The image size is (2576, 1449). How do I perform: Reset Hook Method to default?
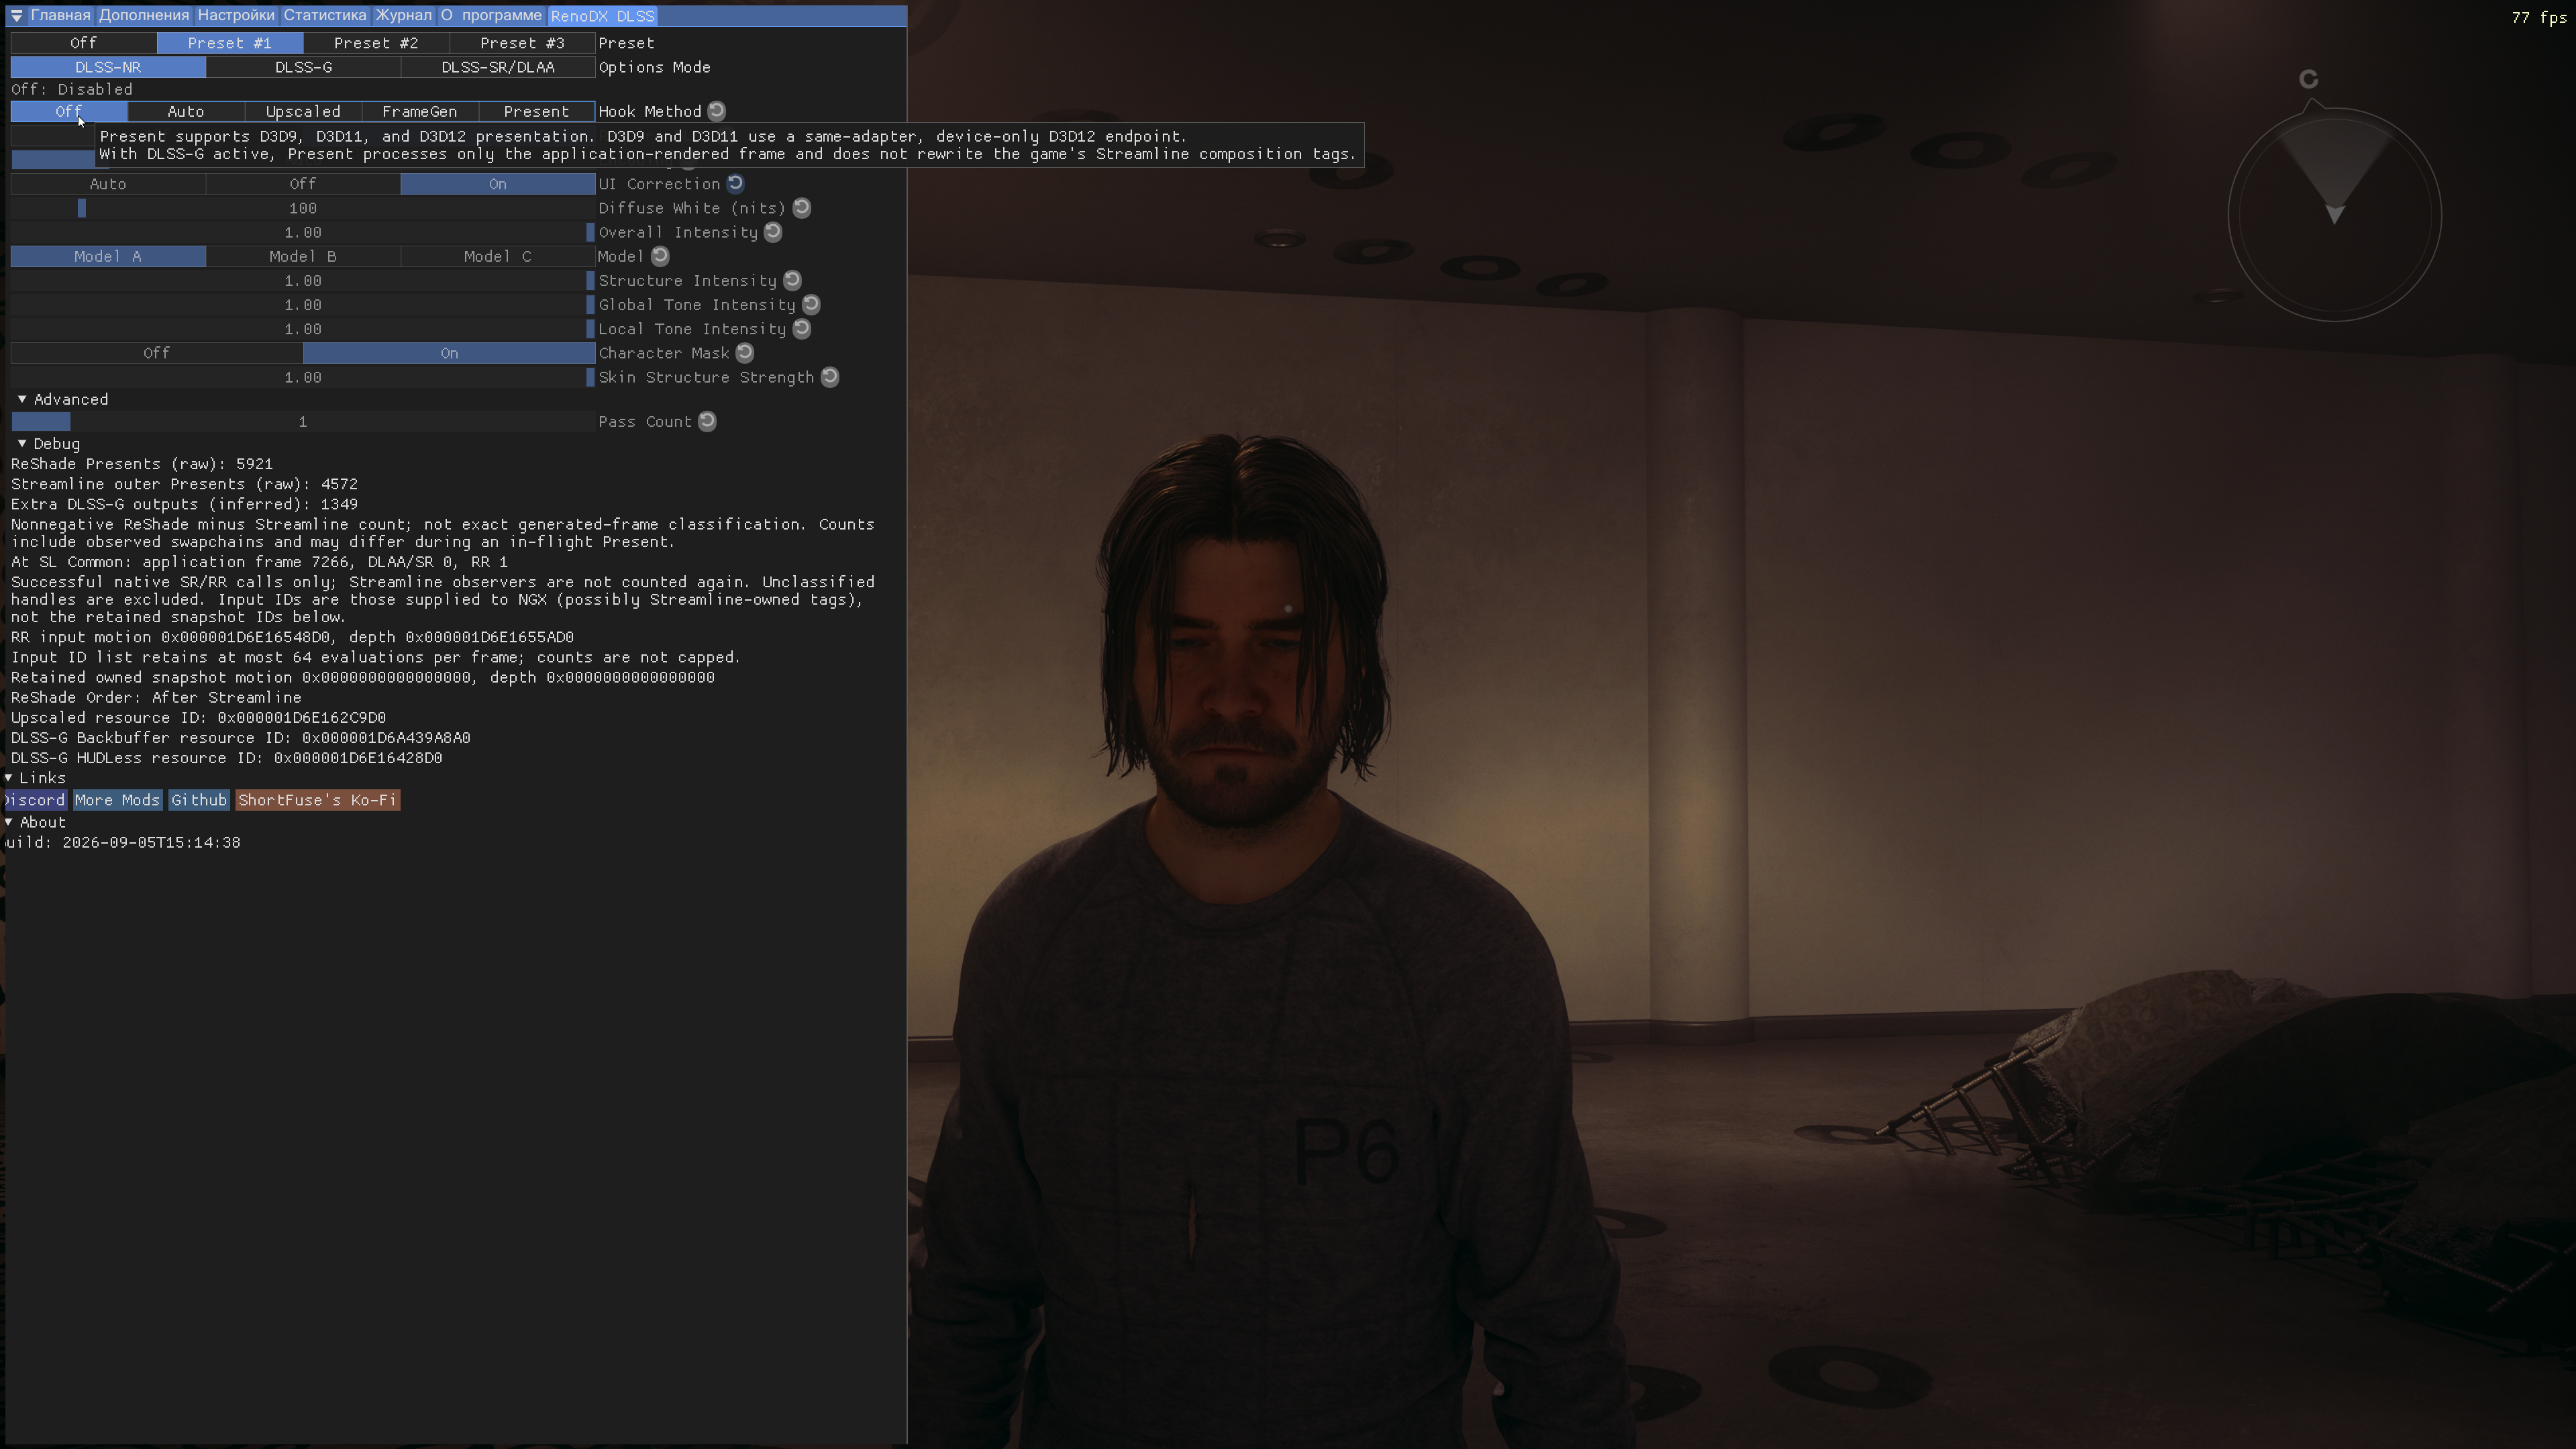tap(717, 111)
